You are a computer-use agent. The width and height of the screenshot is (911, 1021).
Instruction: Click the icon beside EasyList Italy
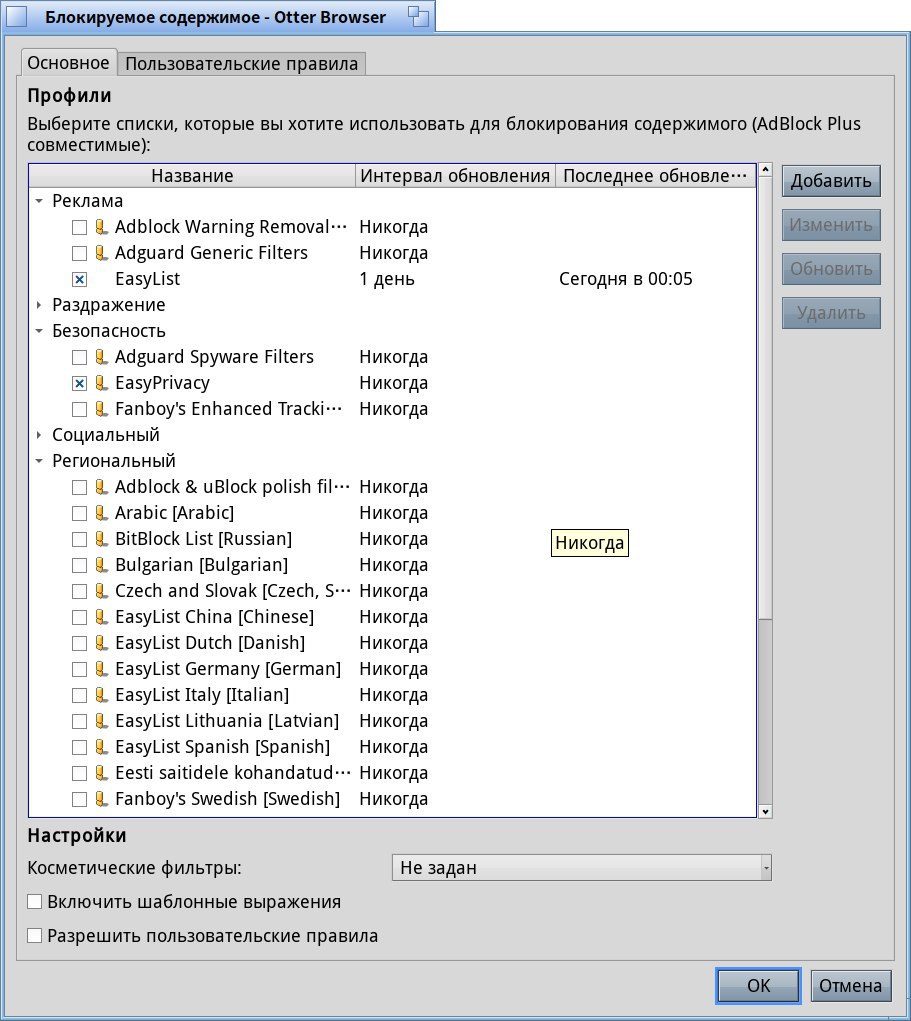coord(101,695)
